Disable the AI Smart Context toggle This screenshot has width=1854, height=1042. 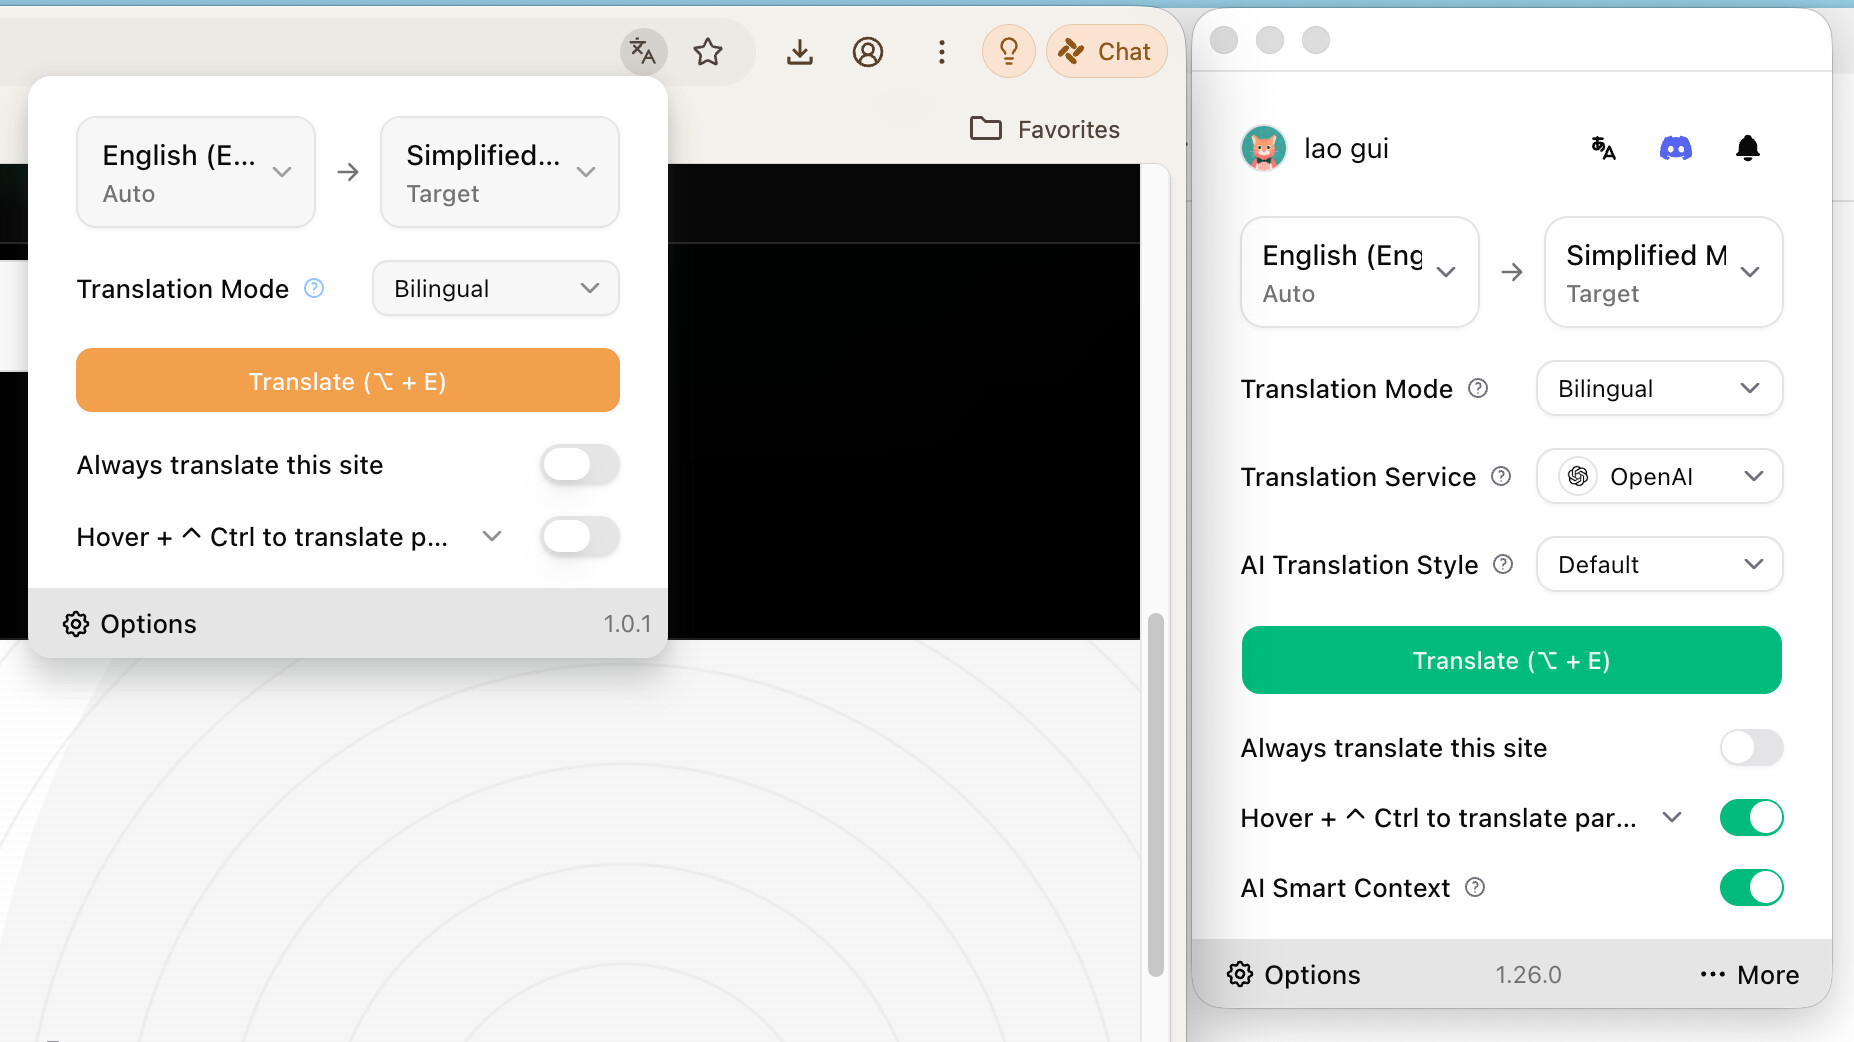(x=1751, y=888)
